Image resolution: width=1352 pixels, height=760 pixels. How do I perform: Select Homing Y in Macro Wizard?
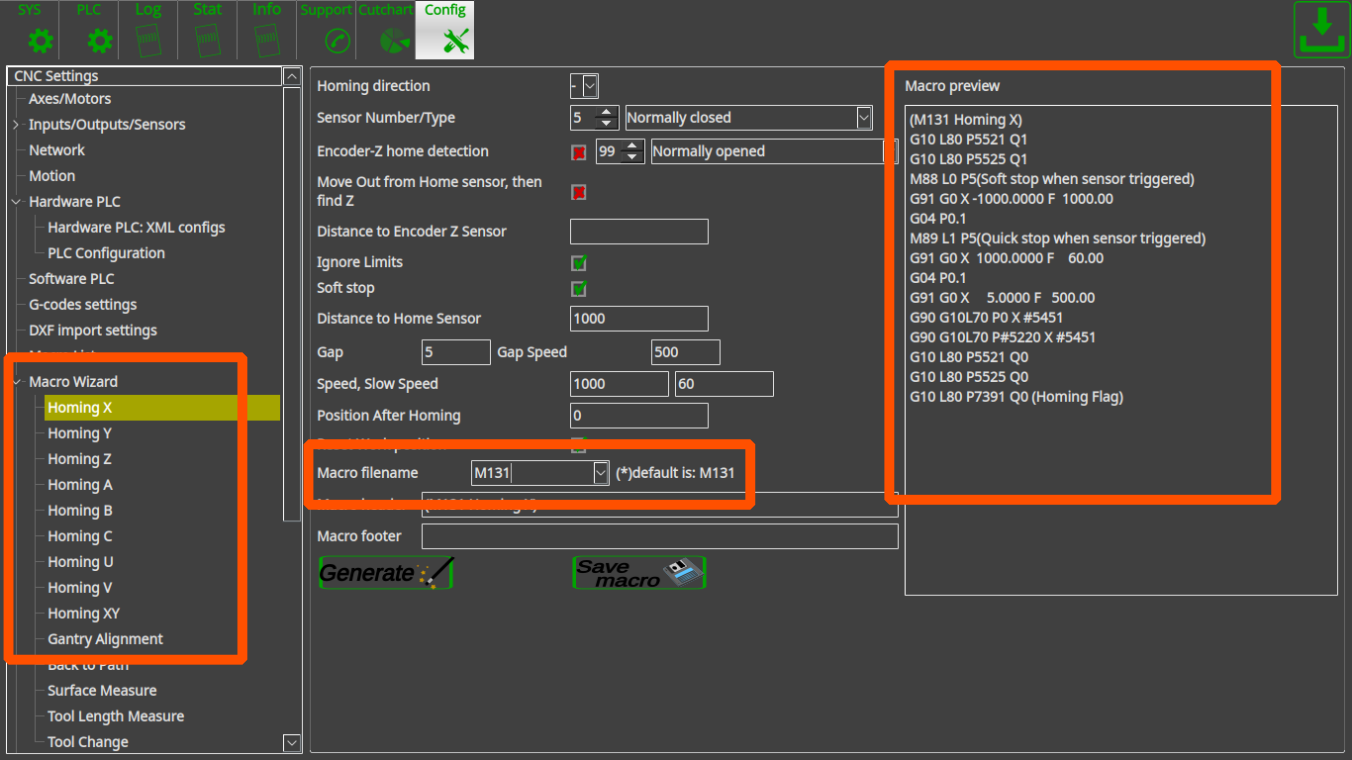[80, 433]
